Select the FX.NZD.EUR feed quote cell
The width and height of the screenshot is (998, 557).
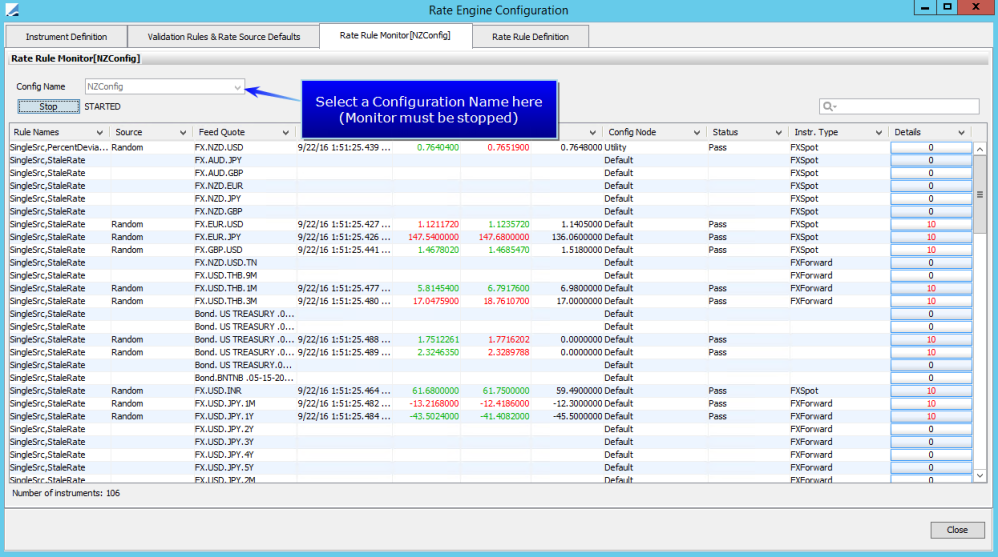pyautogui.click(x=244, y=186)
